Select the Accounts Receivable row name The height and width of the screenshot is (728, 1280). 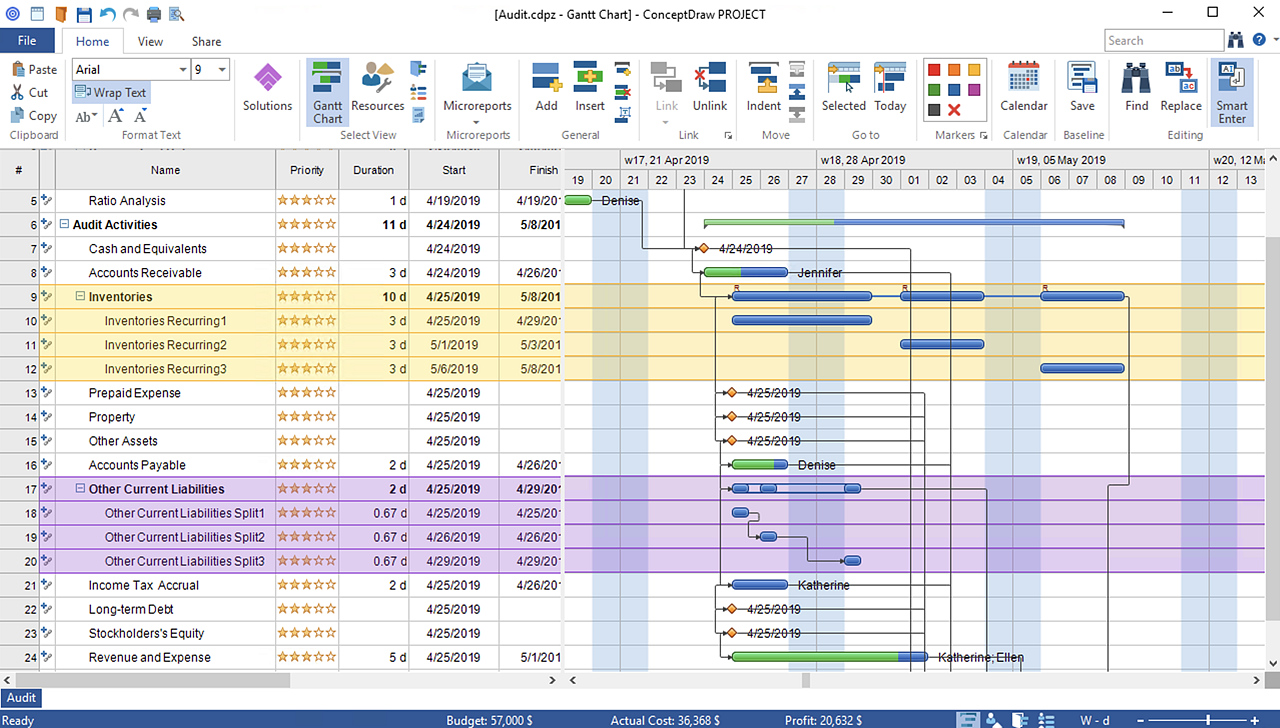pyautogui.click(x=145, y=273)
